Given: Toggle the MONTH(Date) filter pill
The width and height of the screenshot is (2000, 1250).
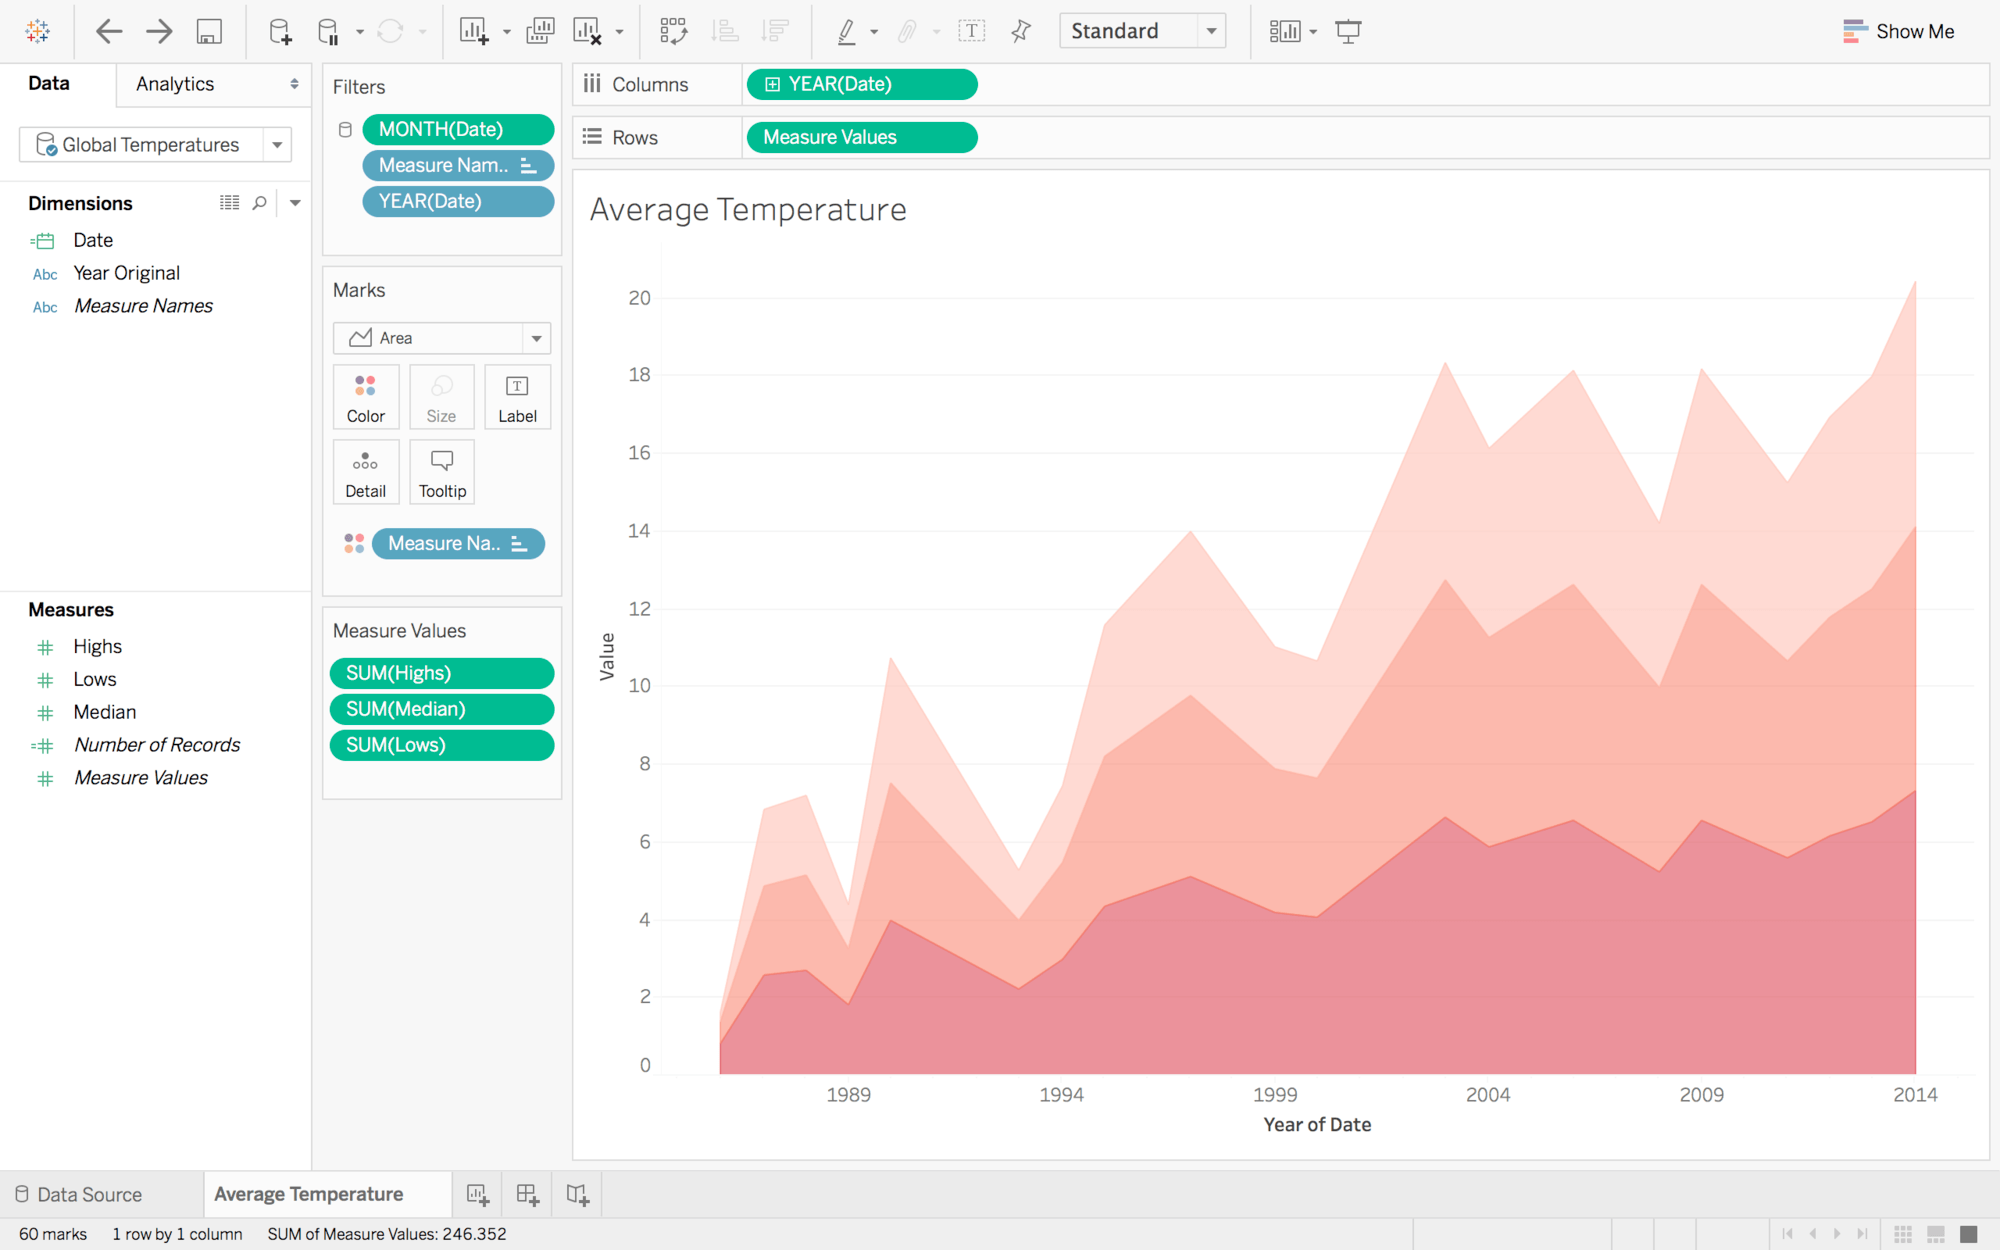Looking at the screenshot, I should click(x=456, y=130).
